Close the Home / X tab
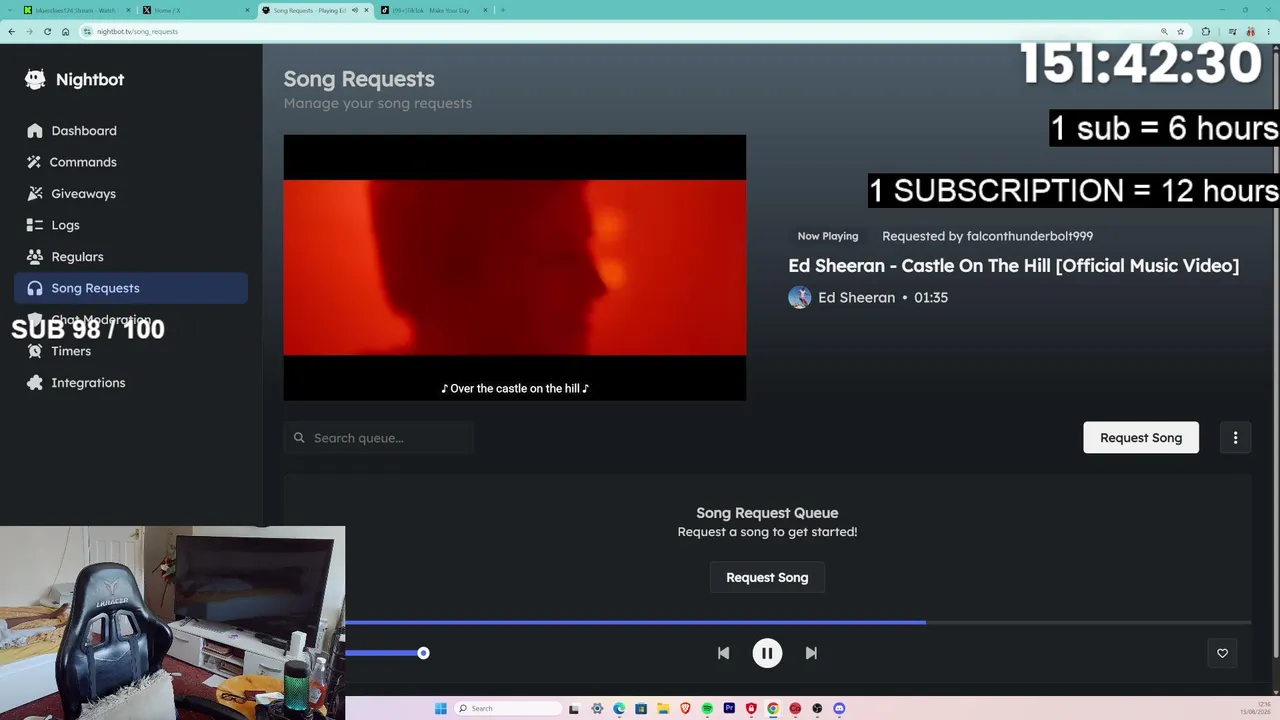The image size is (1280, 720). pos(247,10)
